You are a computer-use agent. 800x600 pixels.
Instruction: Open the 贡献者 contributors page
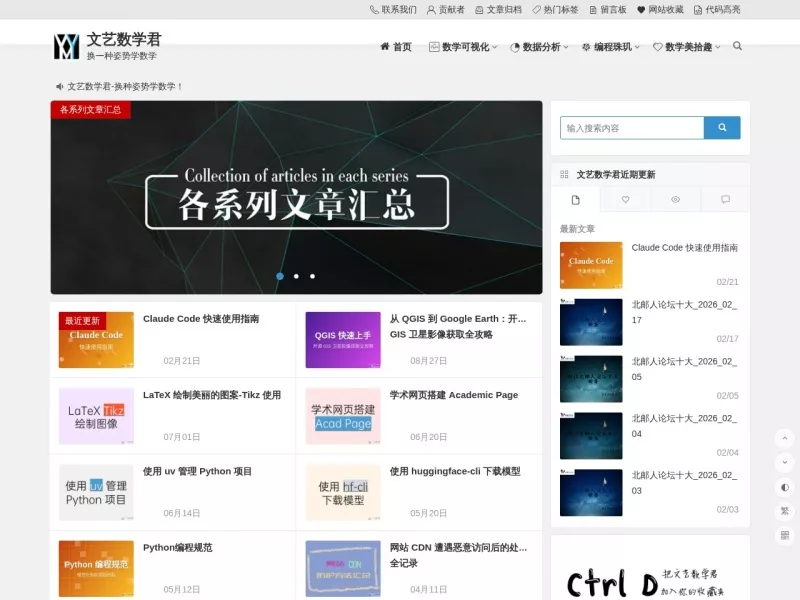(x=445, y=10)
